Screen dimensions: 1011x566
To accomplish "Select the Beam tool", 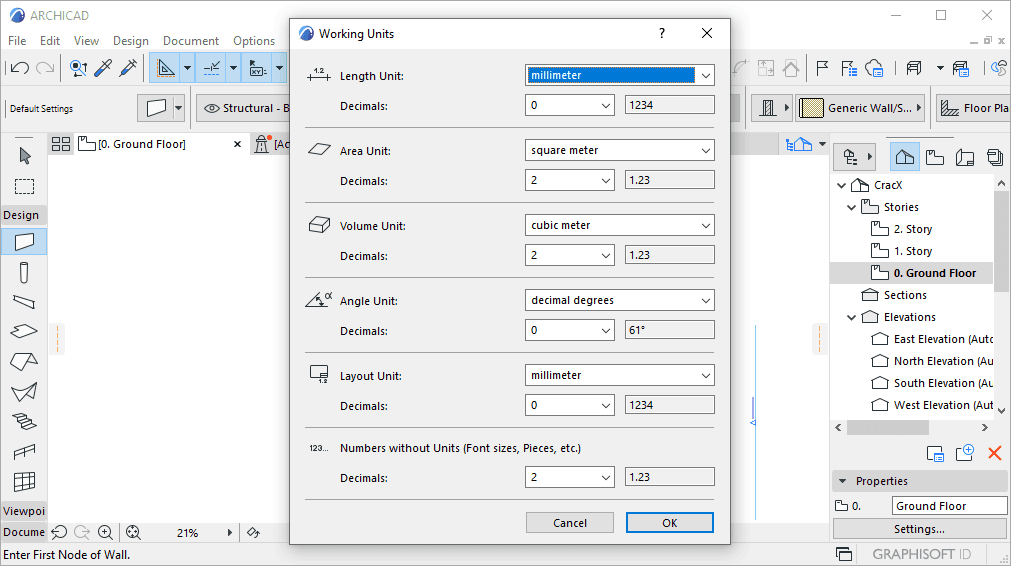I will pos(24,302).
